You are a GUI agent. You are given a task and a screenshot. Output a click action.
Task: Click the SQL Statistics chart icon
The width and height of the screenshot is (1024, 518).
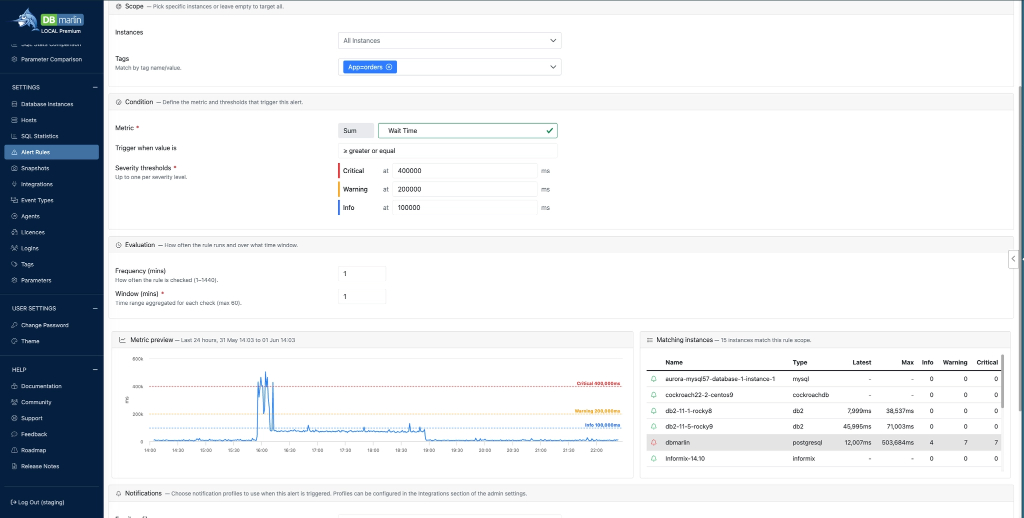click(14, 136)
